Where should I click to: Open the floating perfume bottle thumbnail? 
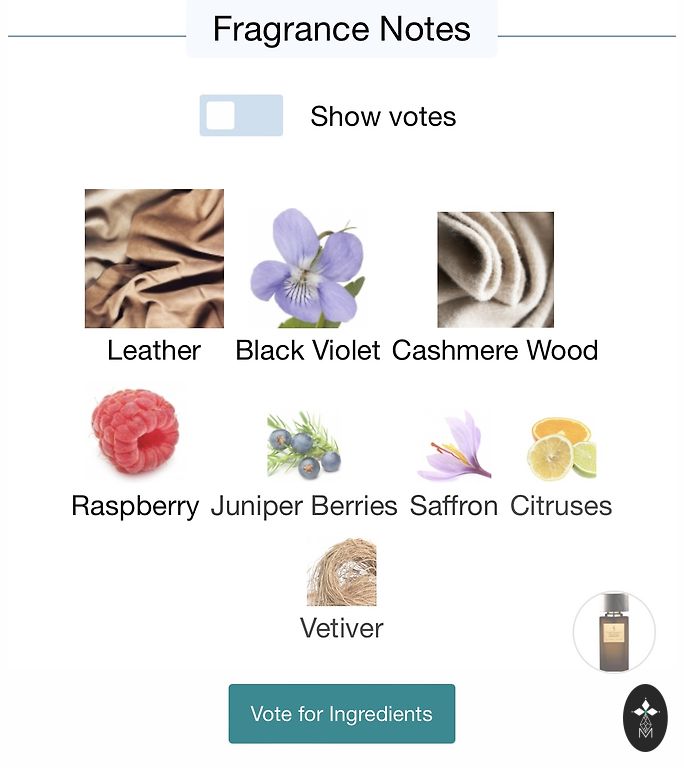(x=614, y=632)
